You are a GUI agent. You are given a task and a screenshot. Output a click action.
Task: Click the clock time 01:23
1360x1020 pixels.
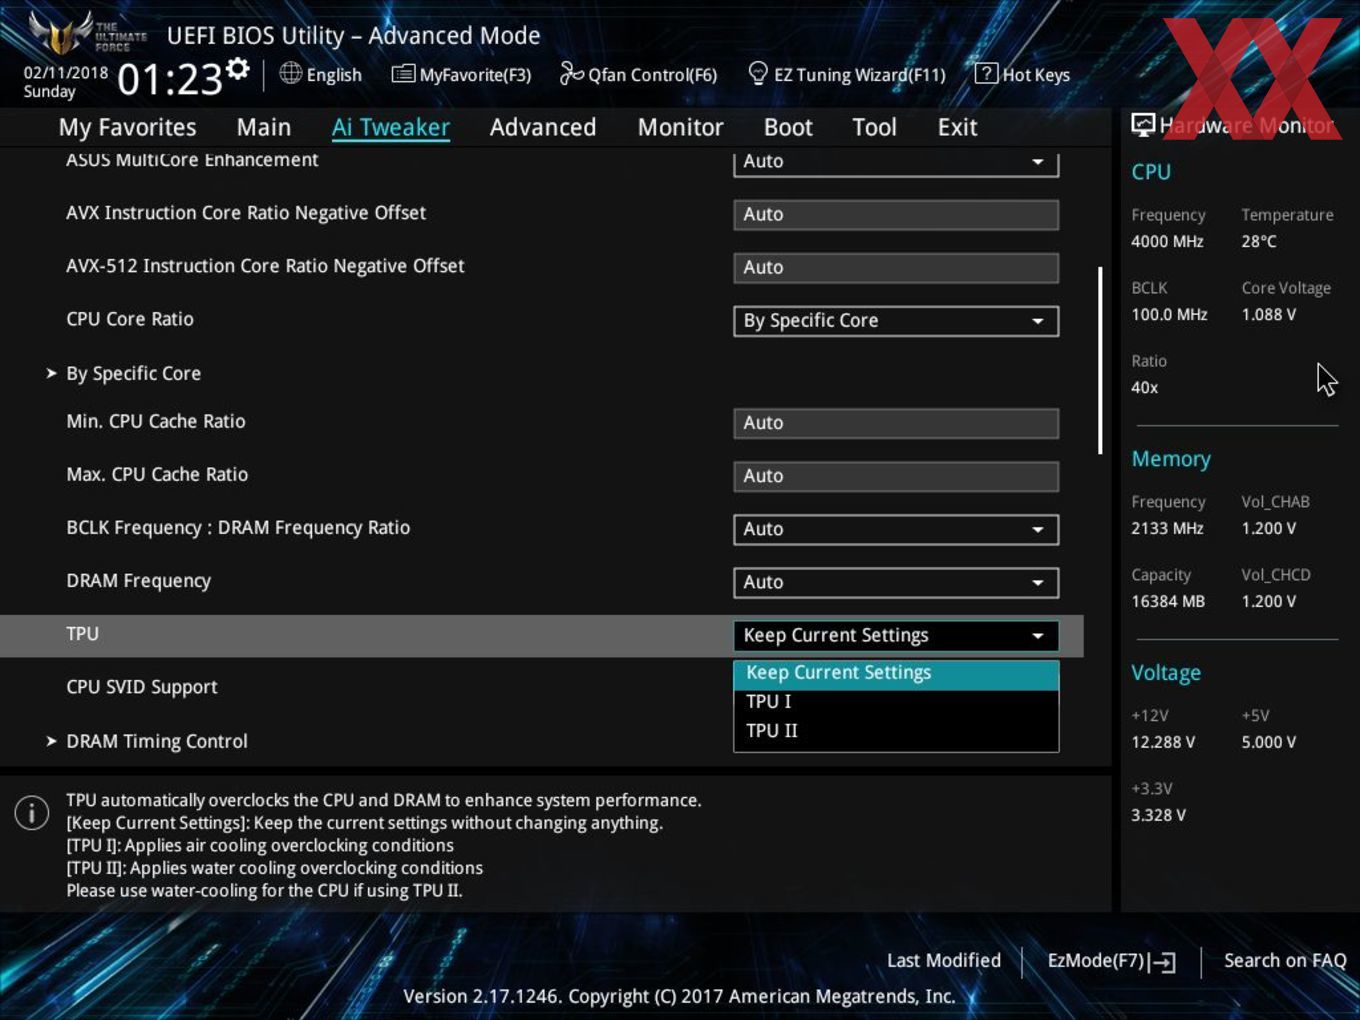point(170,79)
